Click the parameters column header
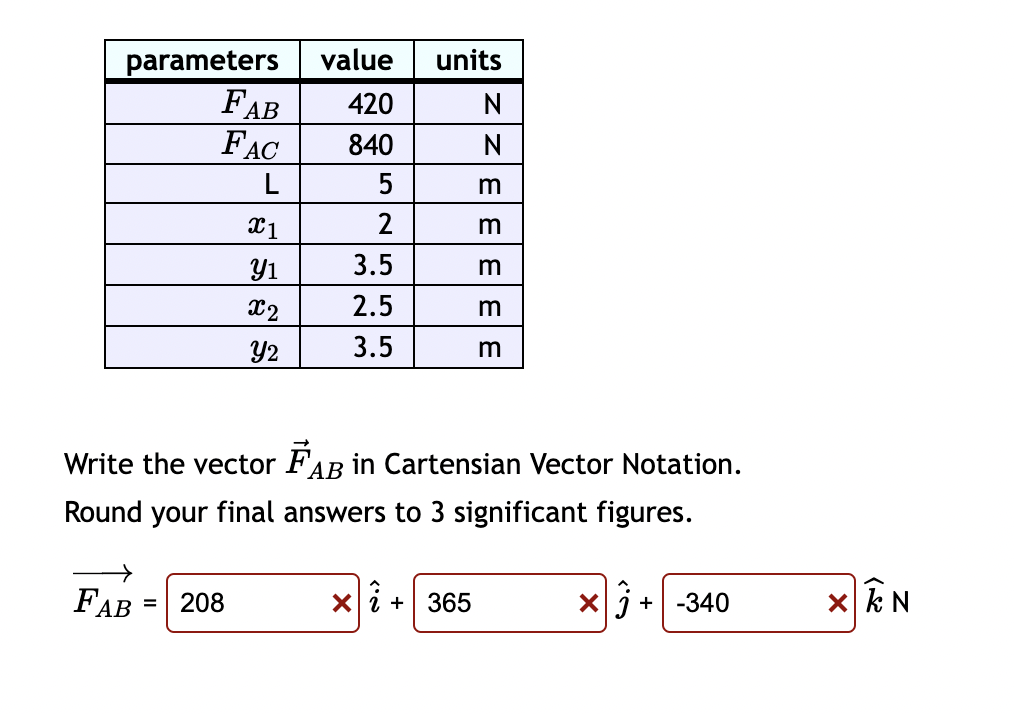The height and width of the screenshot is (714, 1014). (202, 60)
